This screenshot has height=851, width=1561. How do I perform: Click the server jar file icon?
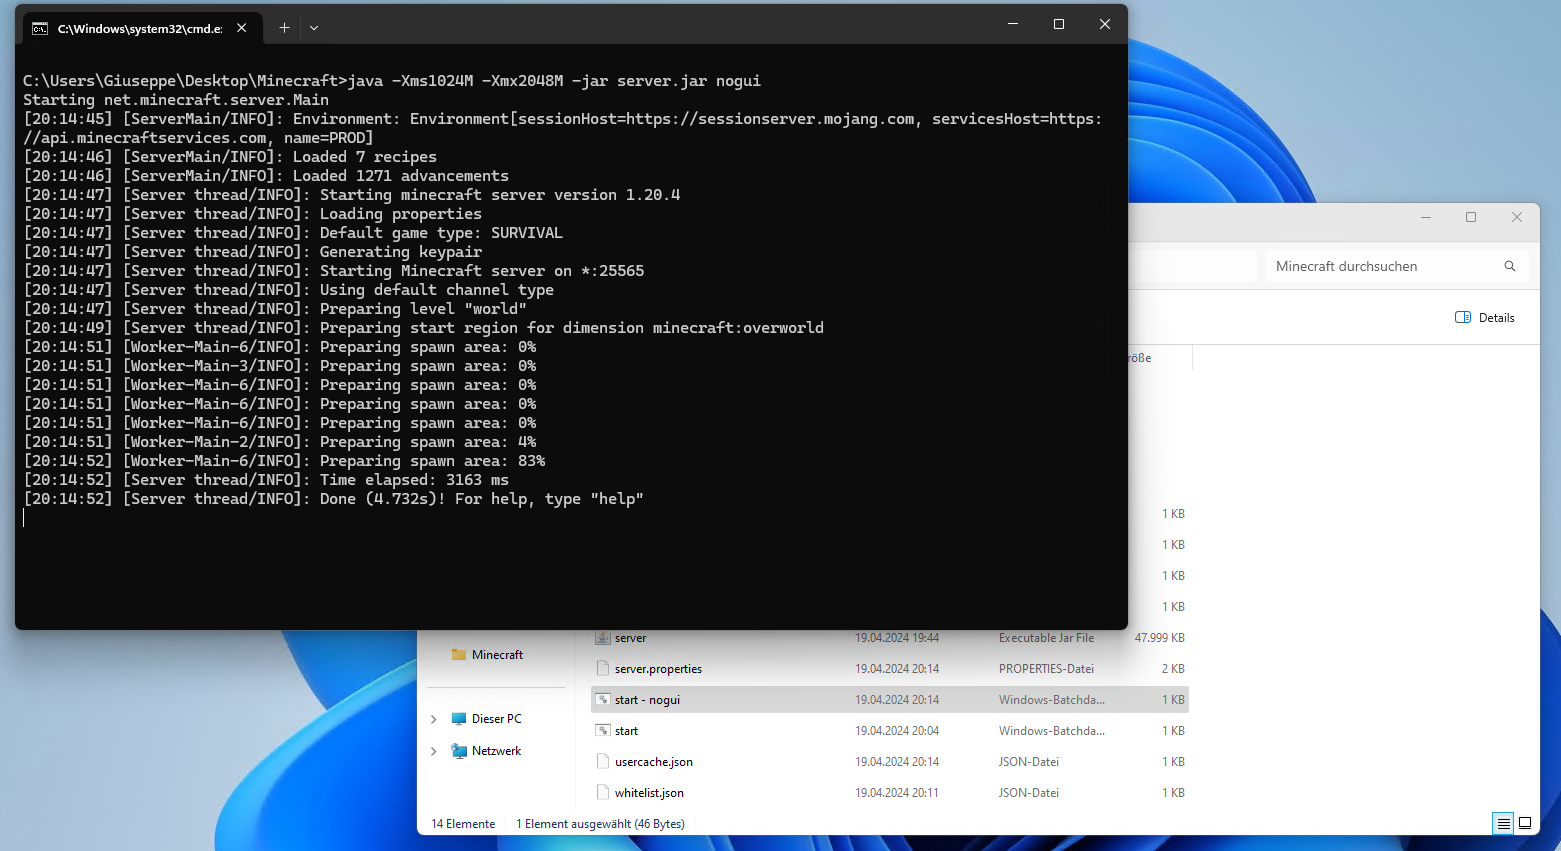[x=603, y=638]
